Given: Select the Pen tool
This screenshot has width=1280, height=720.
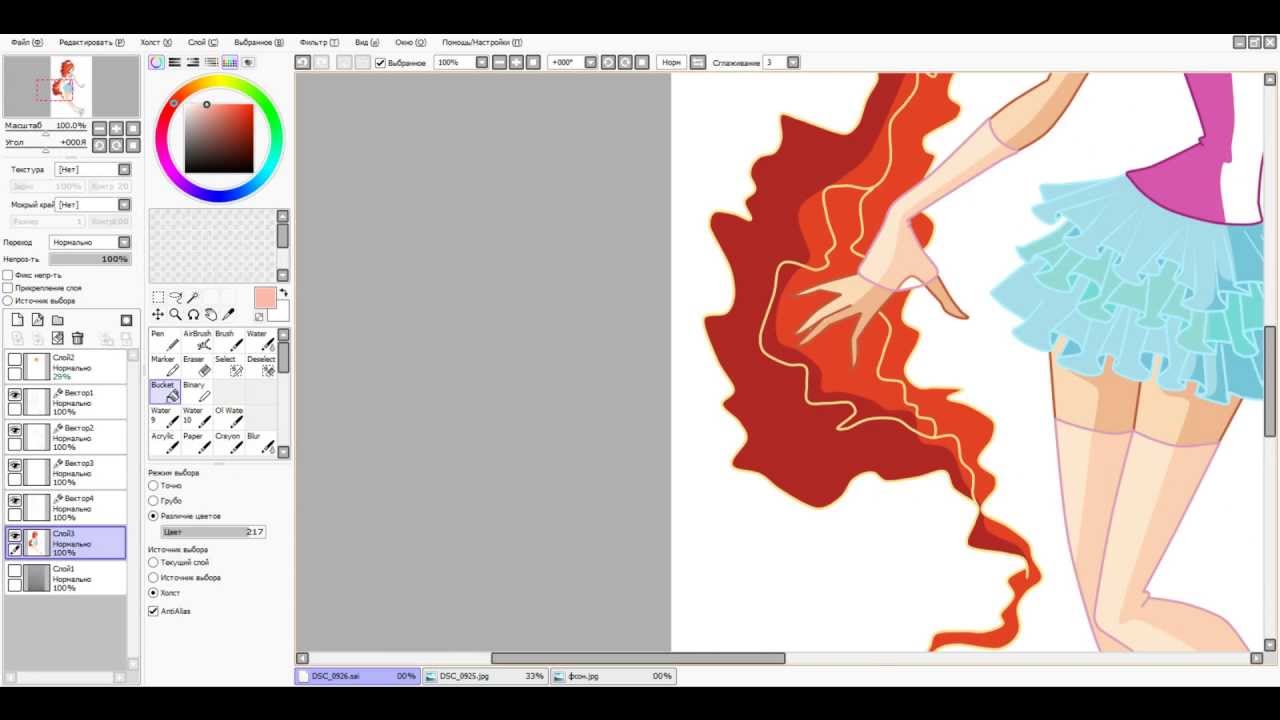Looking at the screenshot, I should [x=165, y=340].
